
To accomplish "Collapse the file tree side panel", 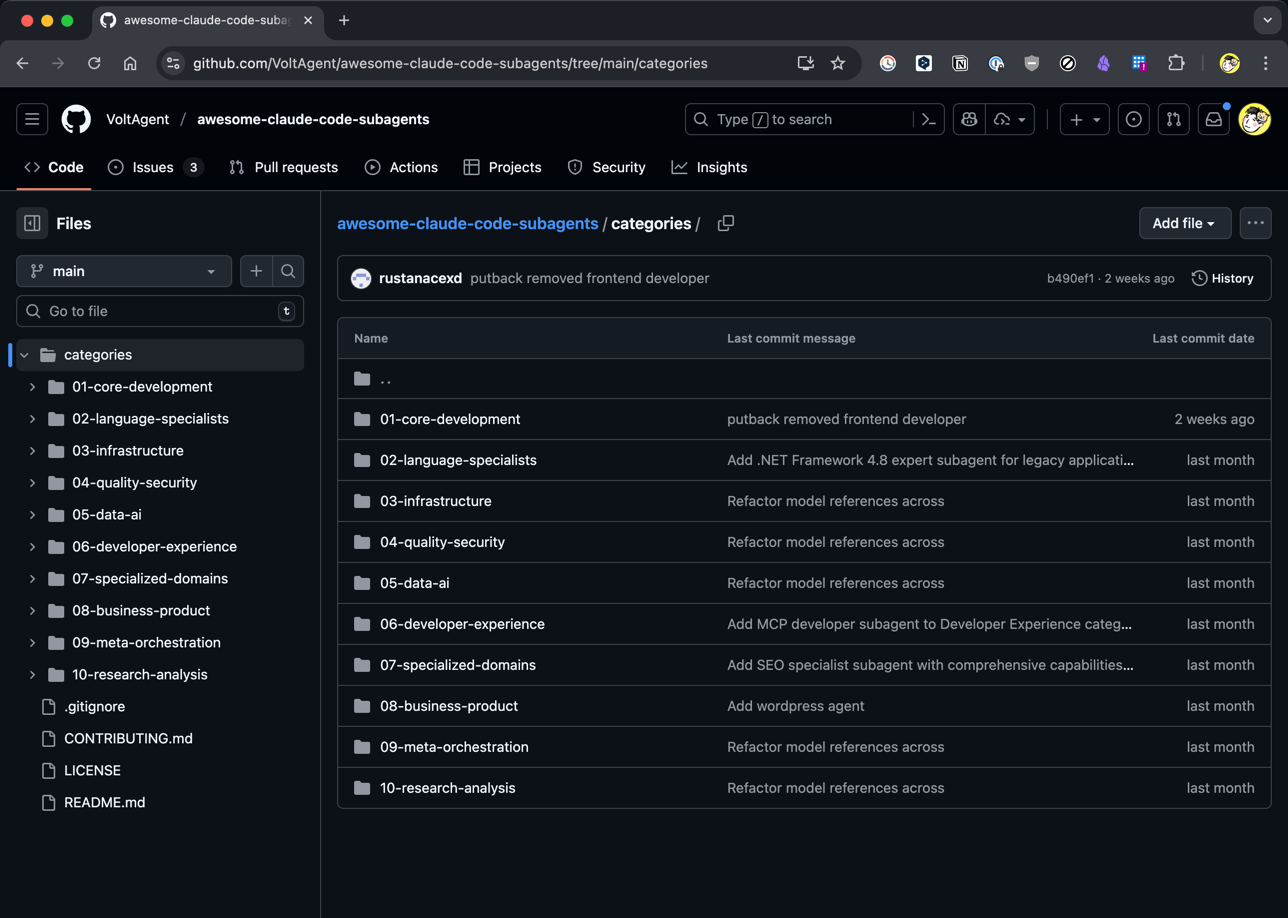I will [32, 223].
